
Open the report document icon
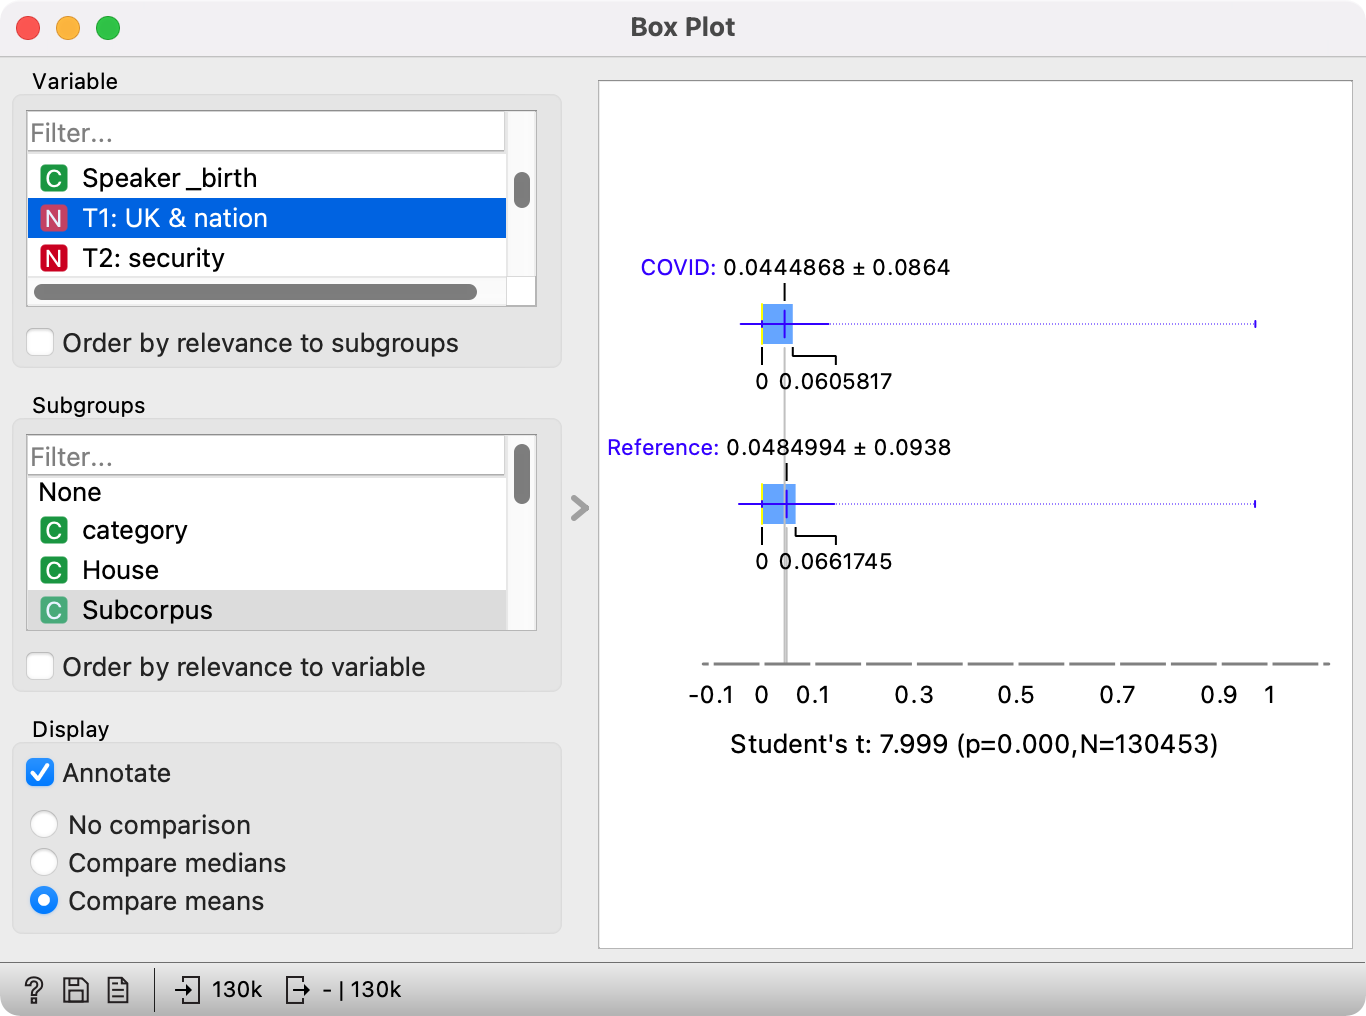click(118, 990)
